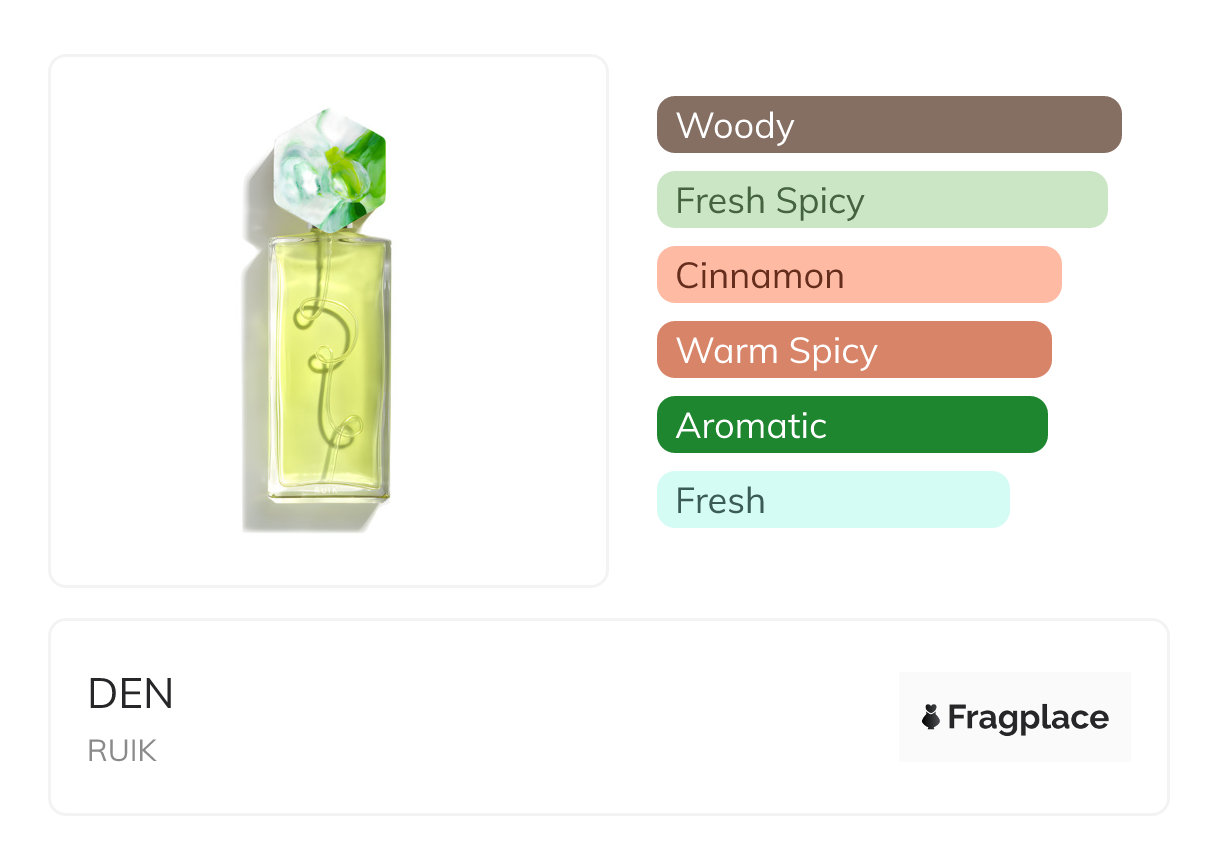Screen dimensions: 1218x864
Task: Open the DEN perfume bottle image
Action: pos(328,320)
